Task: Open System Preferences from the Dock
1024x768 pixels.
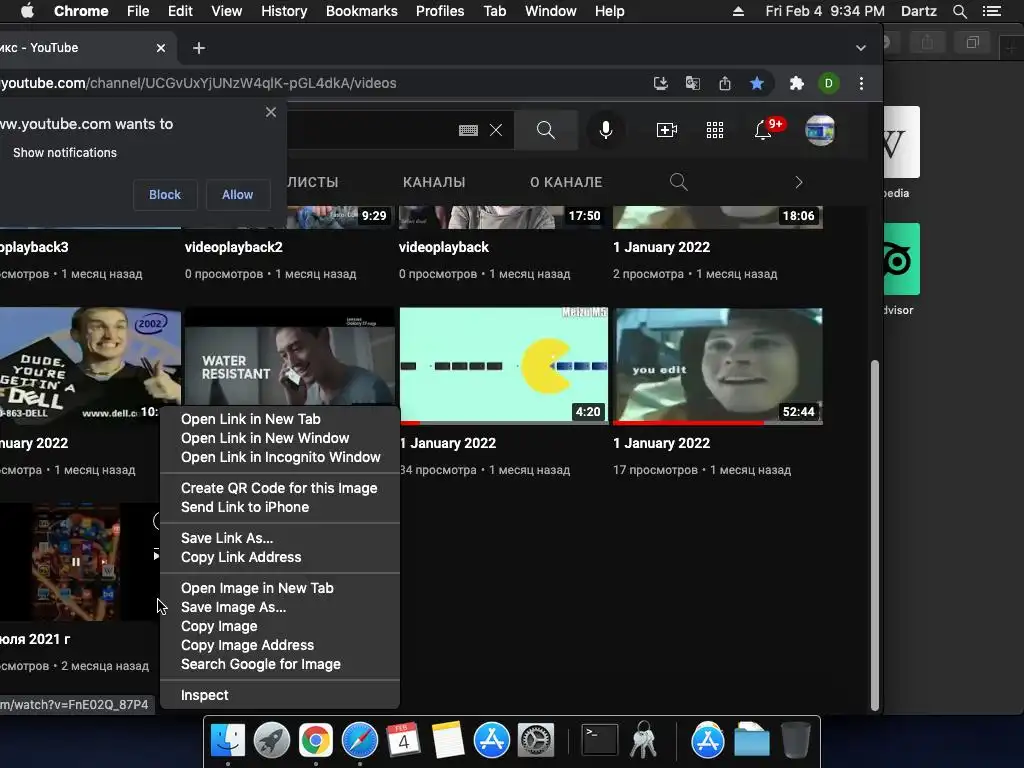Action: pos(536,741)
